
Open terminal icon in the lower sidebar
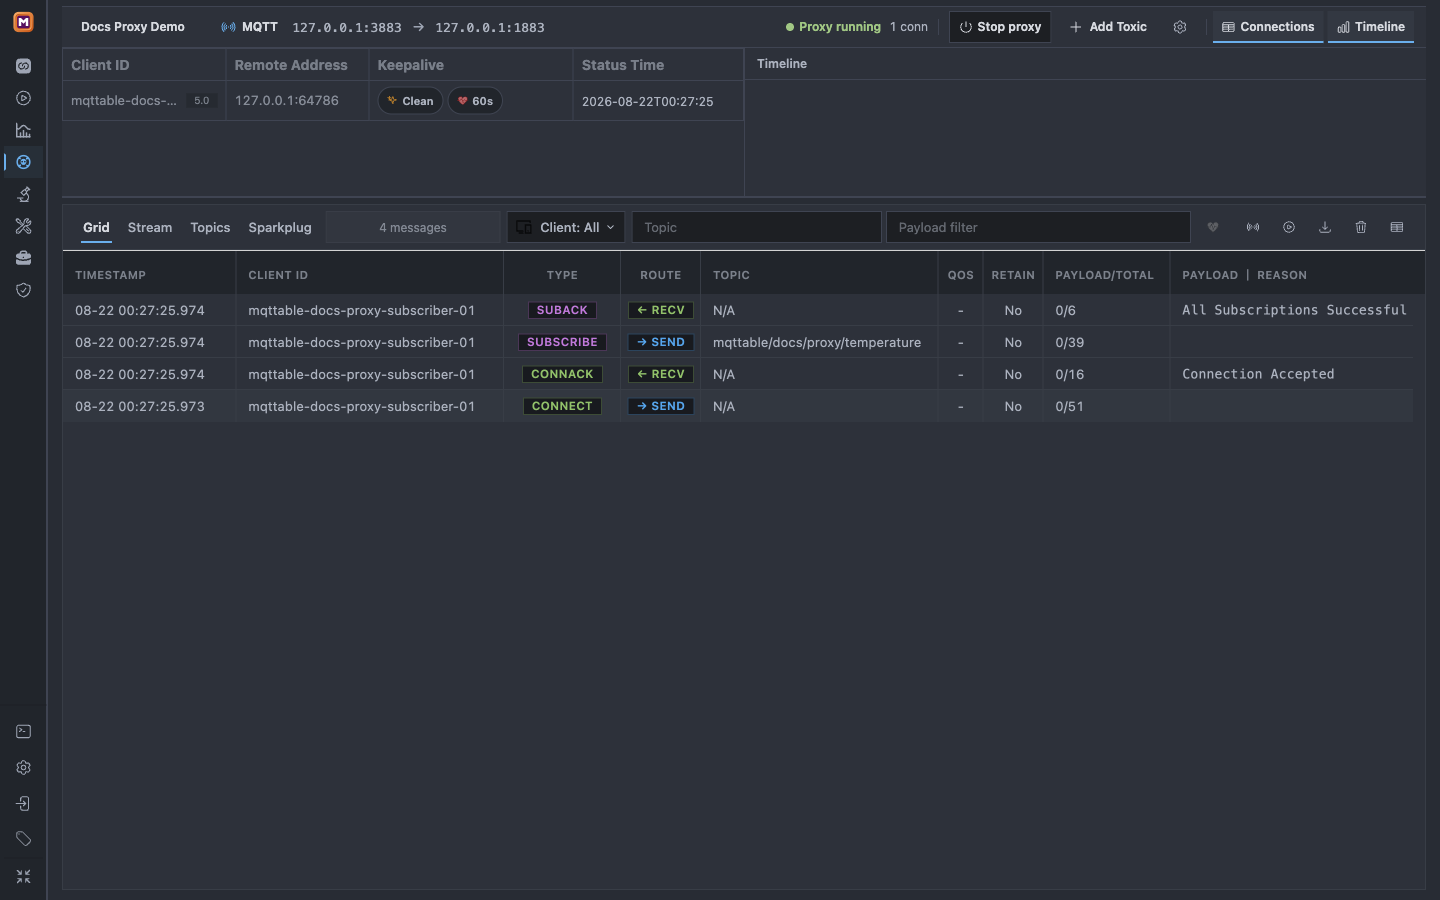point(23,732)
